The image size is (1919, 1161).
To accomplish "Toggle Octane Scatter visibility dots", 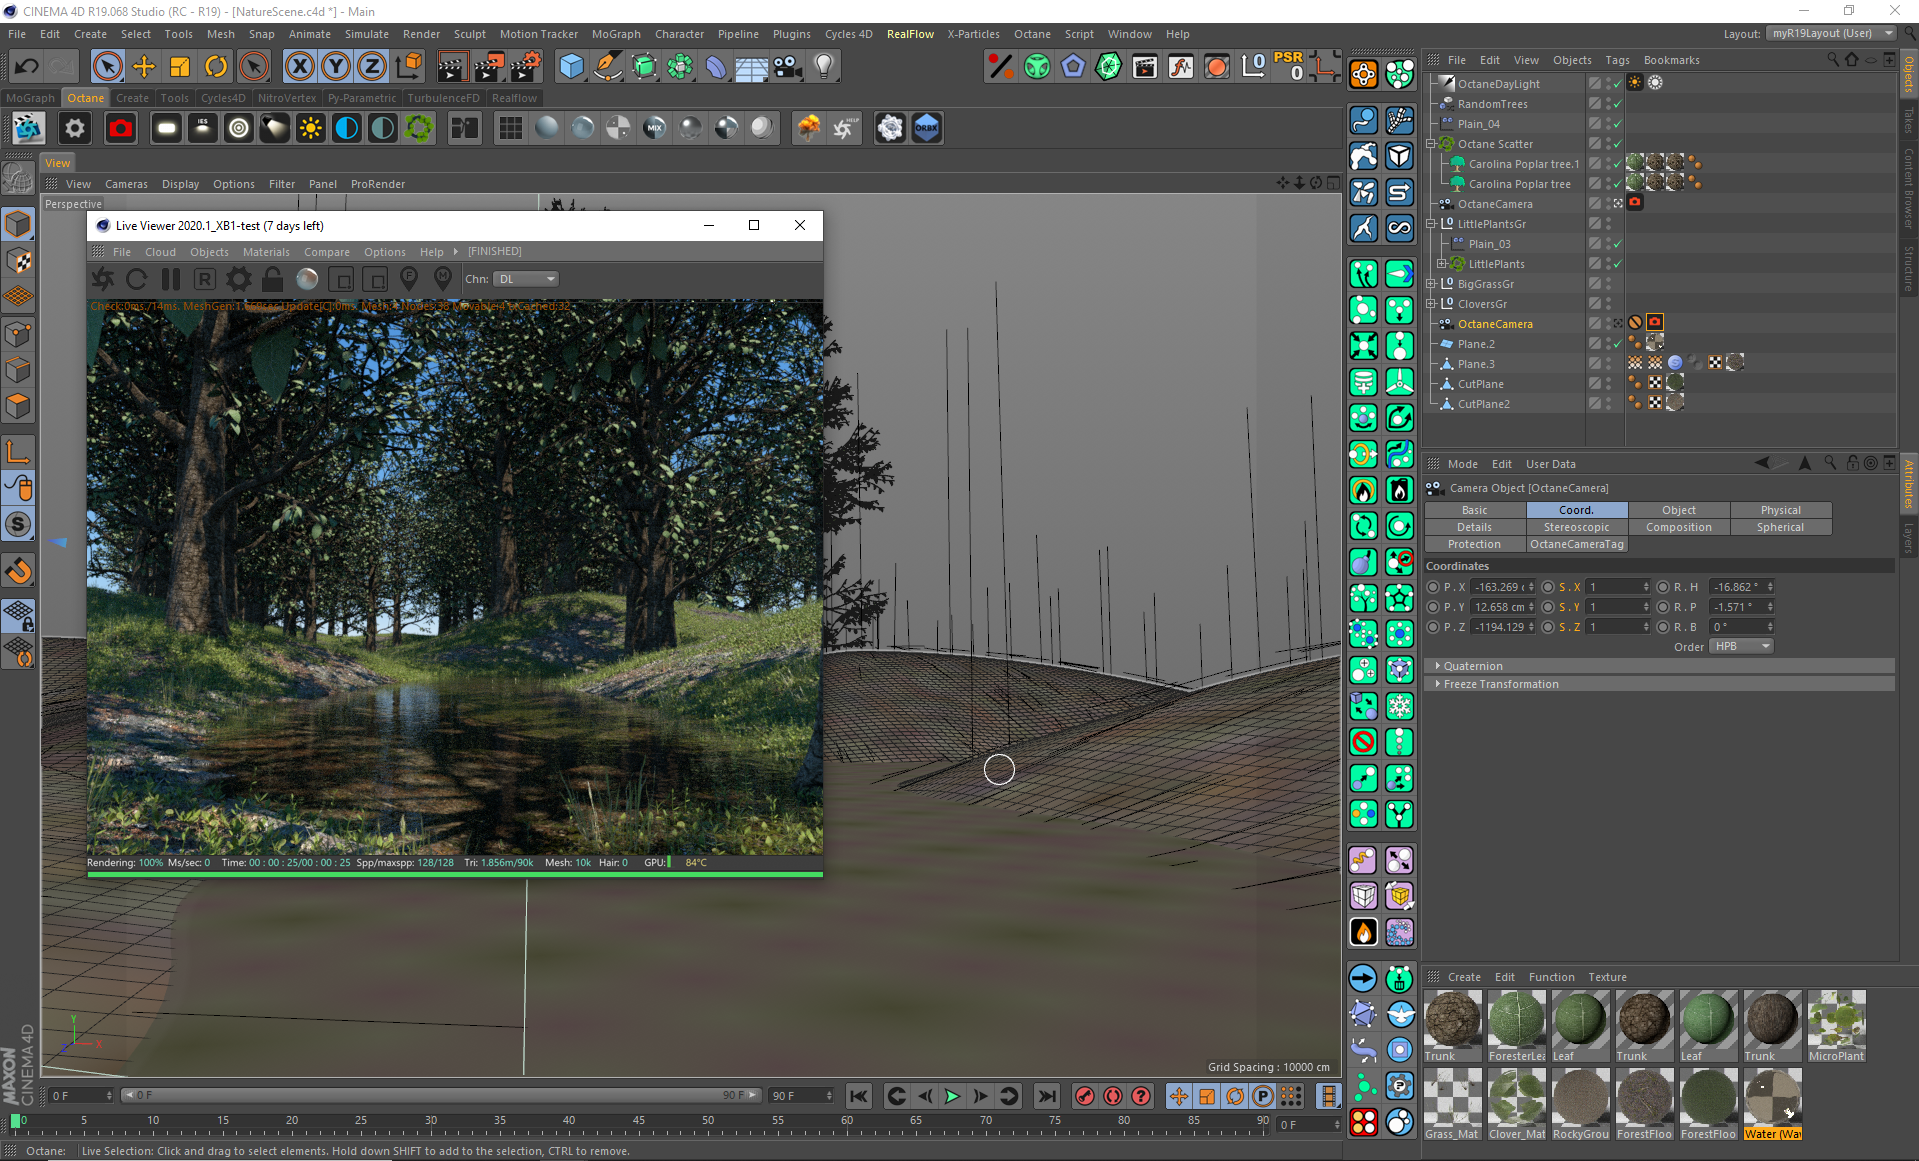I will [x=1609, y=144].
